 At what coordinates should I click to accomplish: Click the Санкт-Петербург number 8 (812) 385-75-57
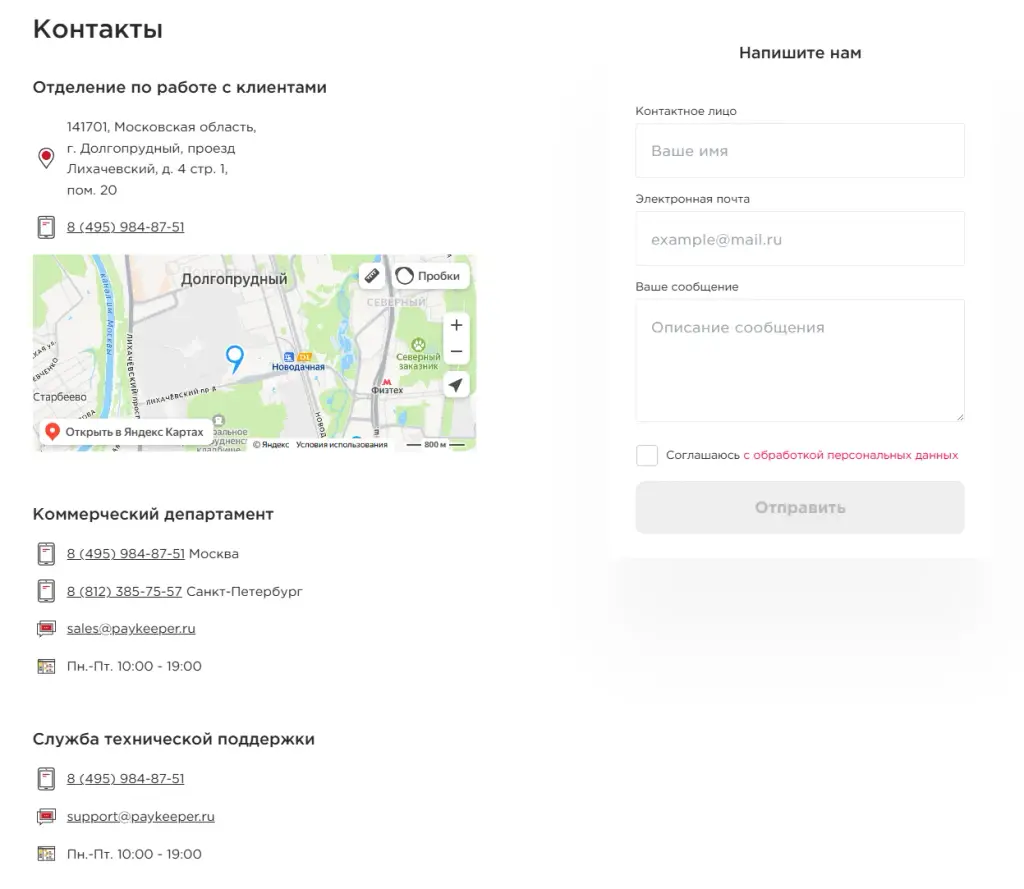(x=124, y=591)
